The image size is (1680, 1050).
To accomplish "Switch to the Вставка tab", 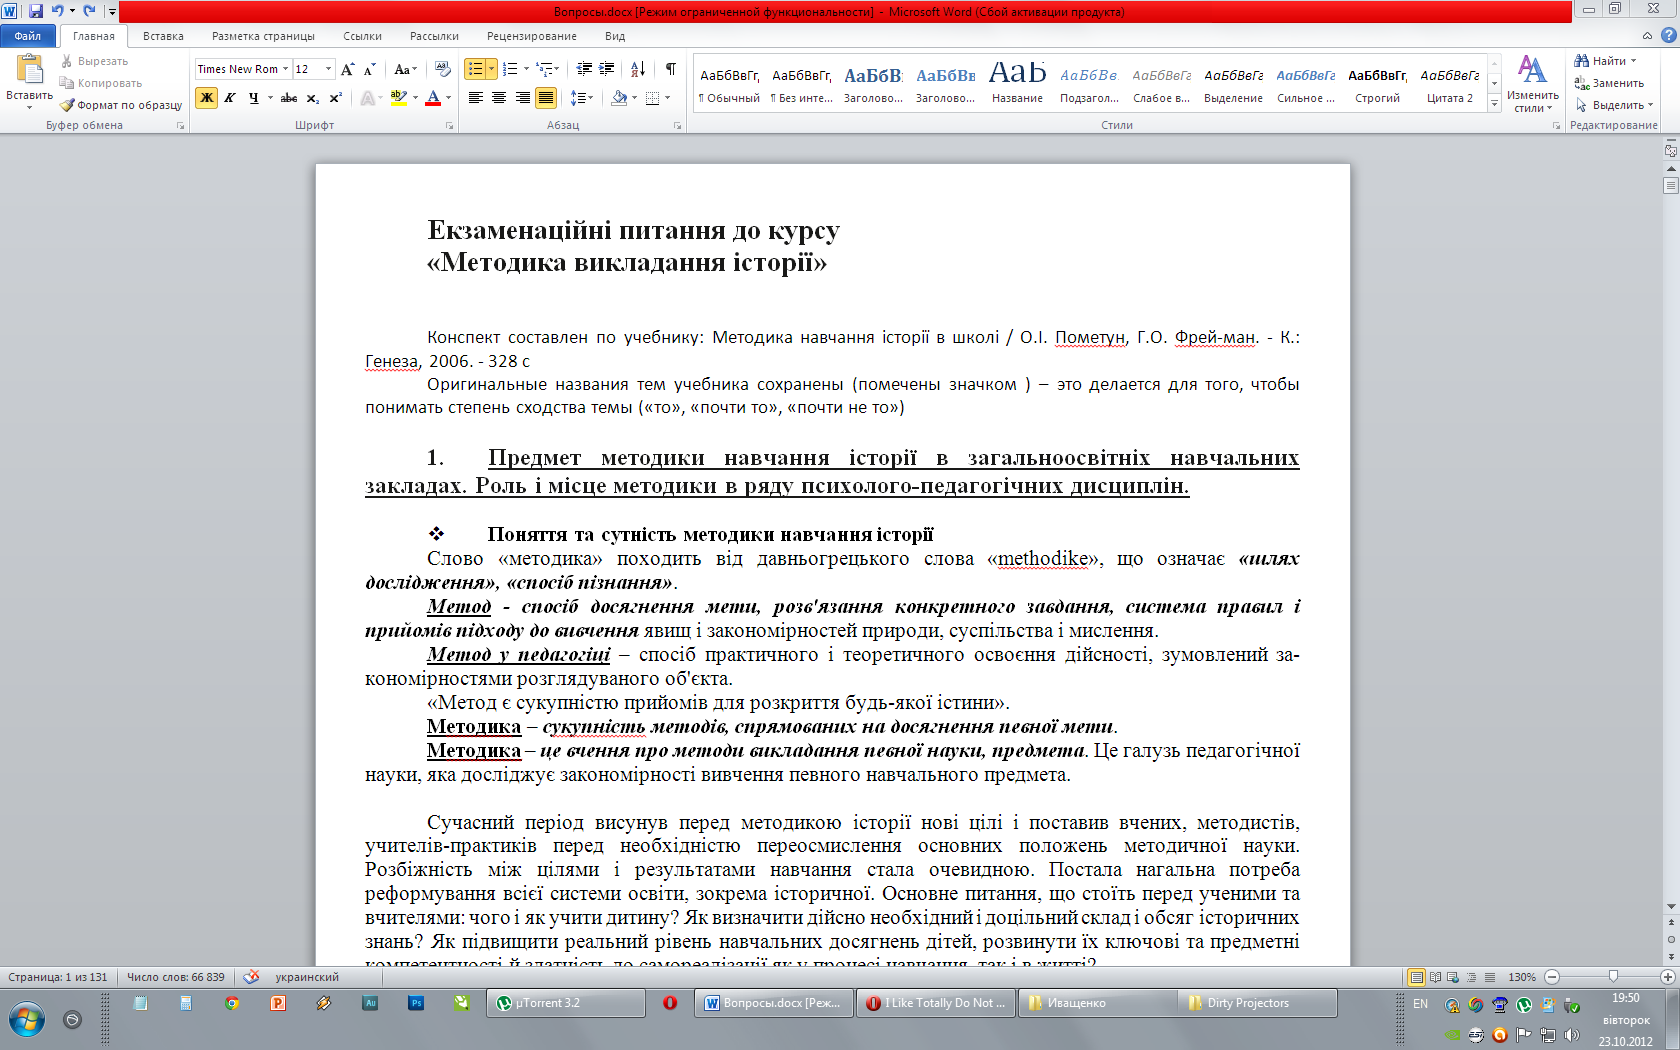I will click(x=163, y=36).
